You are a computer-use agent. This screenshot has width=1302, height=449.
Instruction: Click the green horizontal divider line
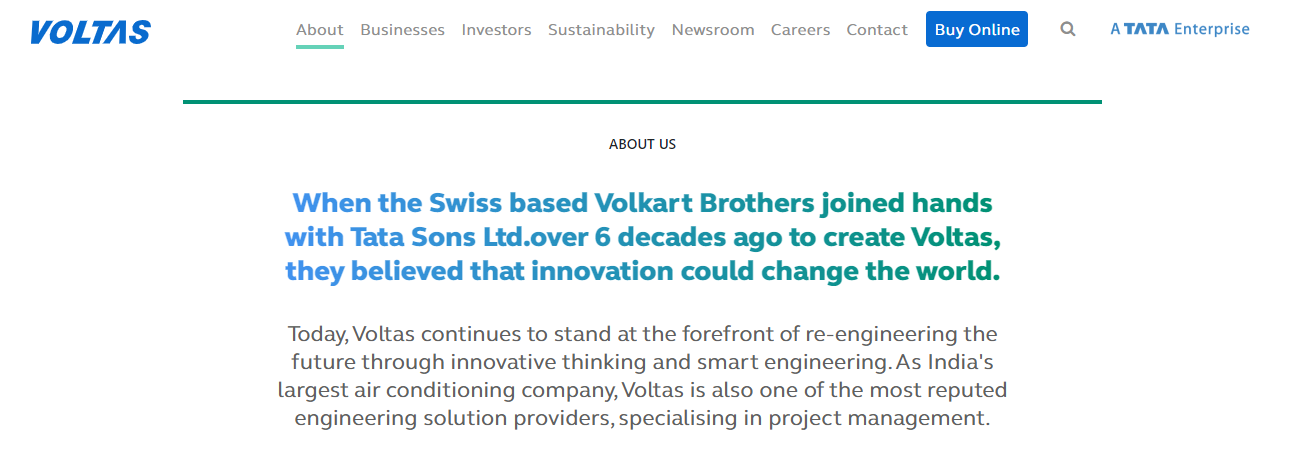click(642, 102)
